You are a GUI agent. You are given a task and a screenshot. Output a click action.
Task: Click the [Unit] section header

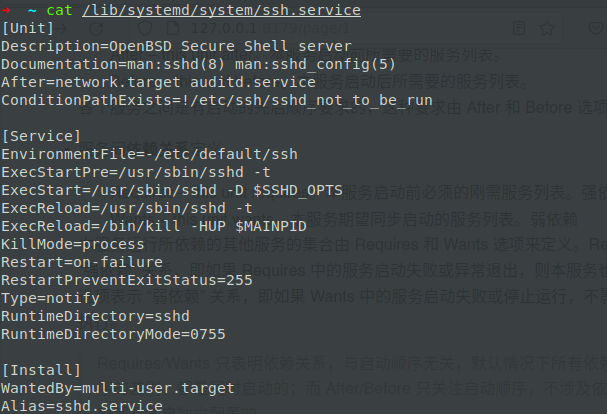(x=27, y=28)
